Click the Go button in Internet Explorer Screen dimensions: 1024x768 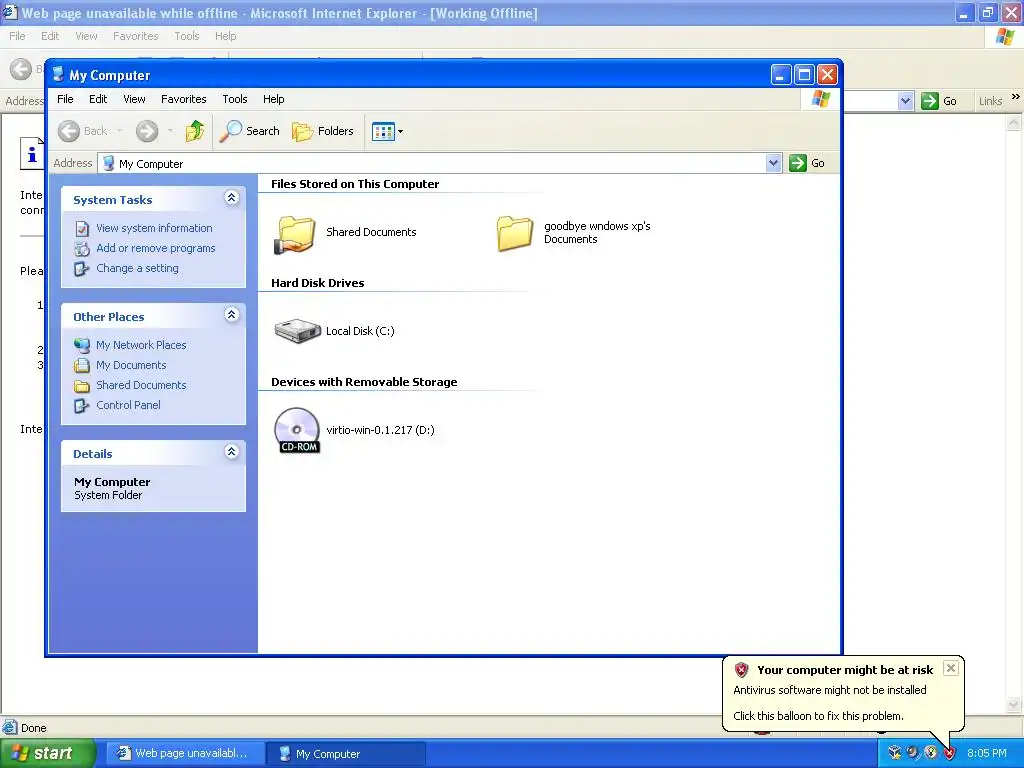[940, 101]
